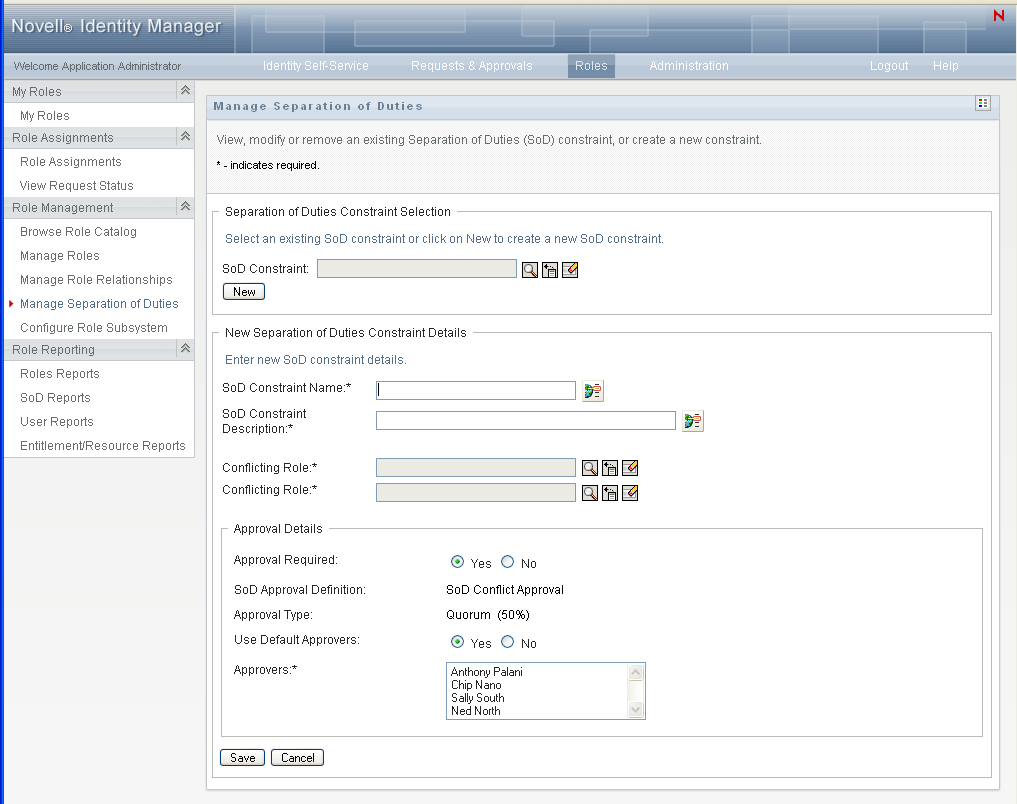Select Ned North in the Approvers list
This screenshot has height=804, width=1017.
(475, 711)
